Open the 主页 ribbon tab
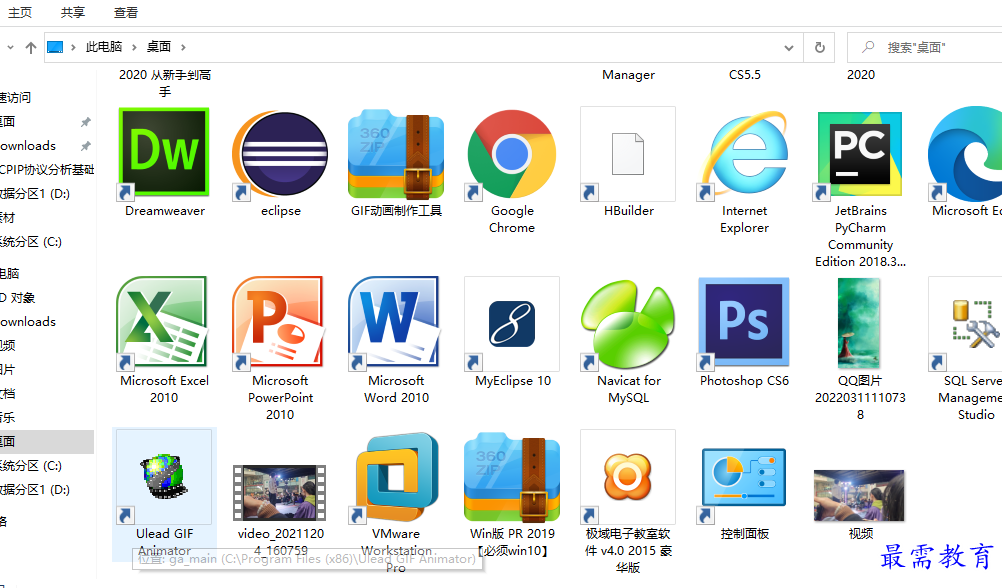The image size is (1002, 588). [x=20, y=12]
